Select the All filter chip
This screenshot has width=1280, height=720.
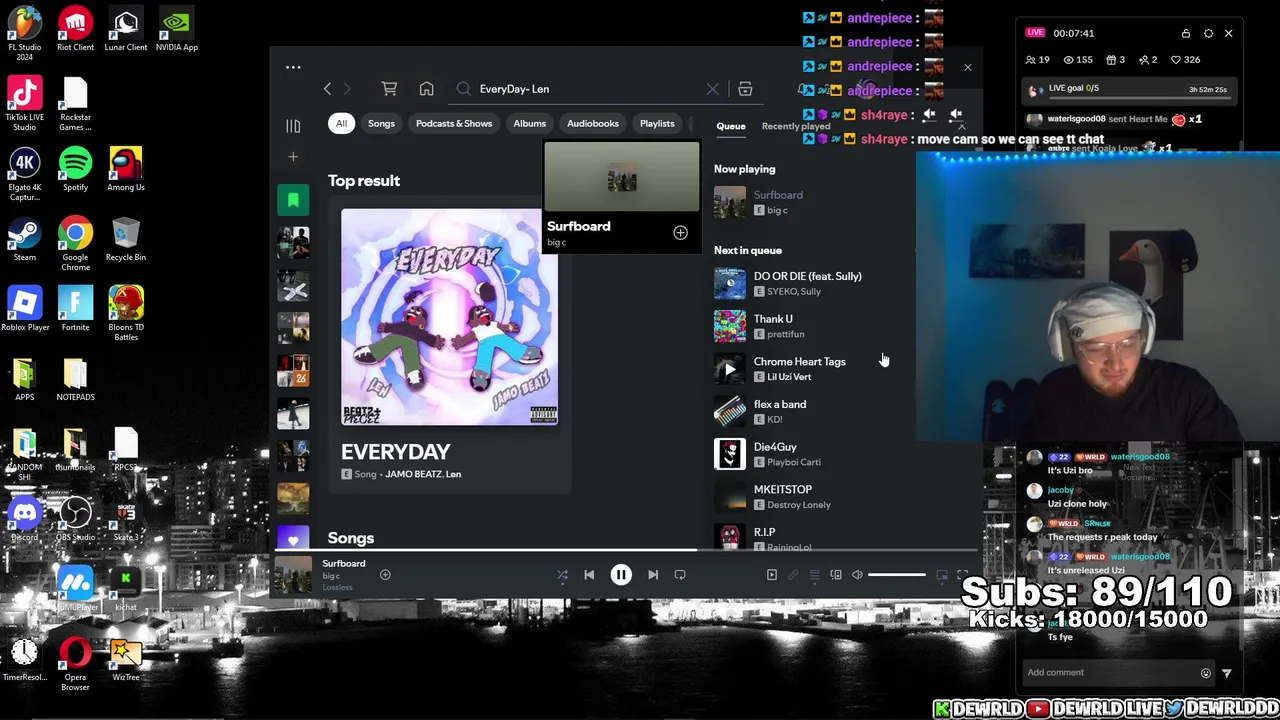pyautogui.click(x=341, y=124)
